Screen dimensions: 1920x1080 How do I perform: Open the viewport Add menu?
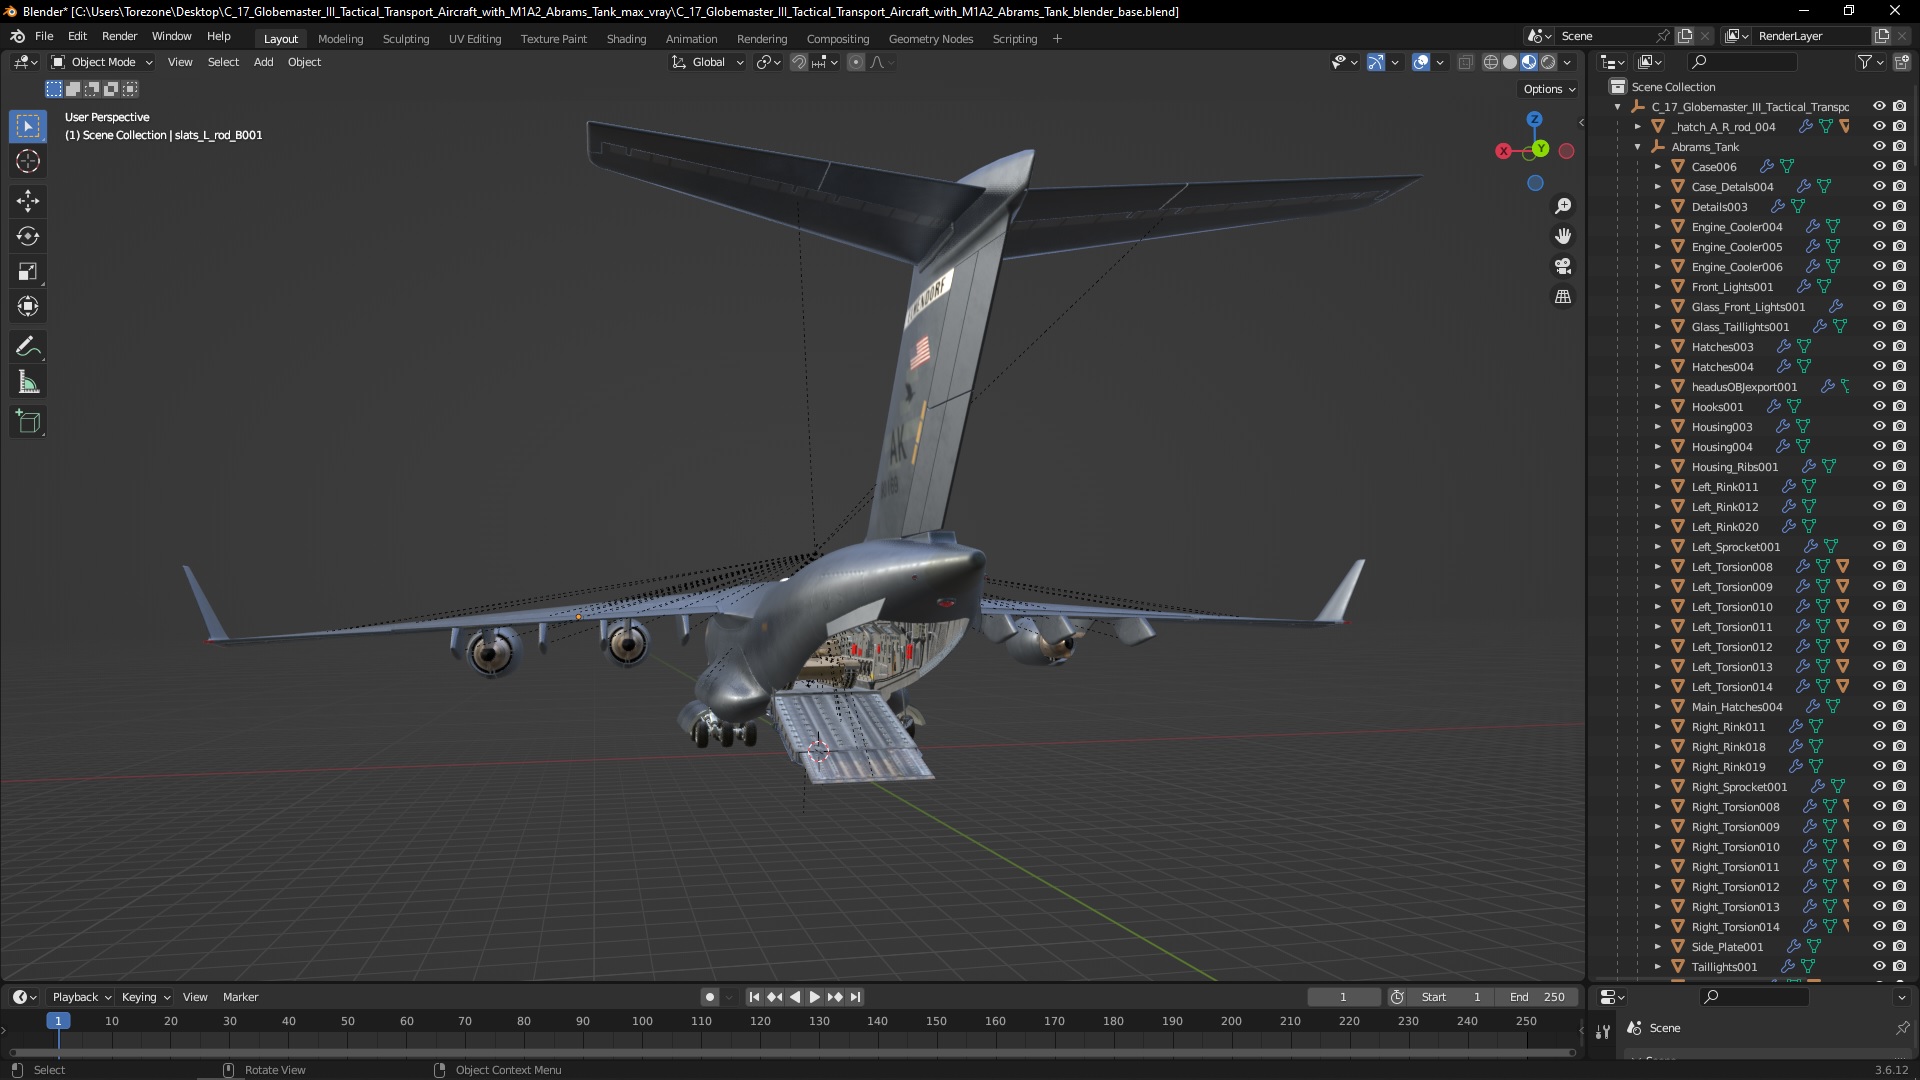coord(263,62)
